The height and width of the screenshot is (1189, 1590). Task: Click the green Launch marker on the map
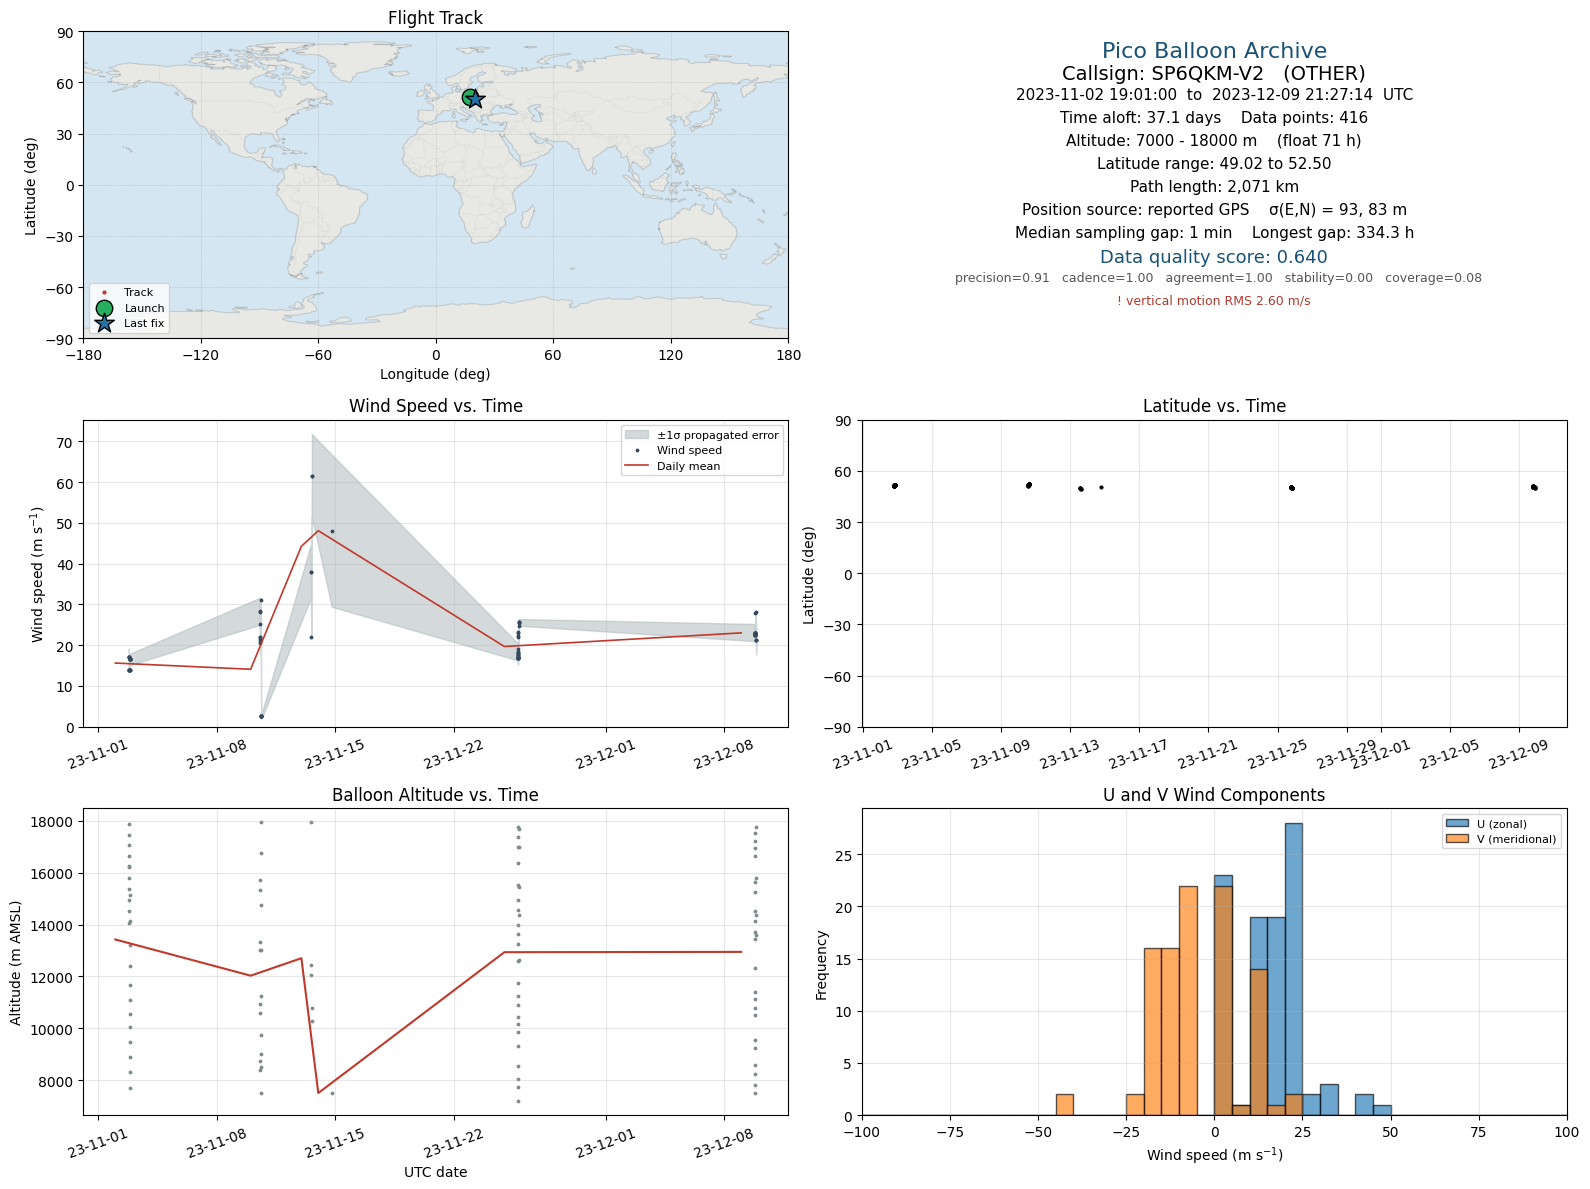click(x=470, y=97)
